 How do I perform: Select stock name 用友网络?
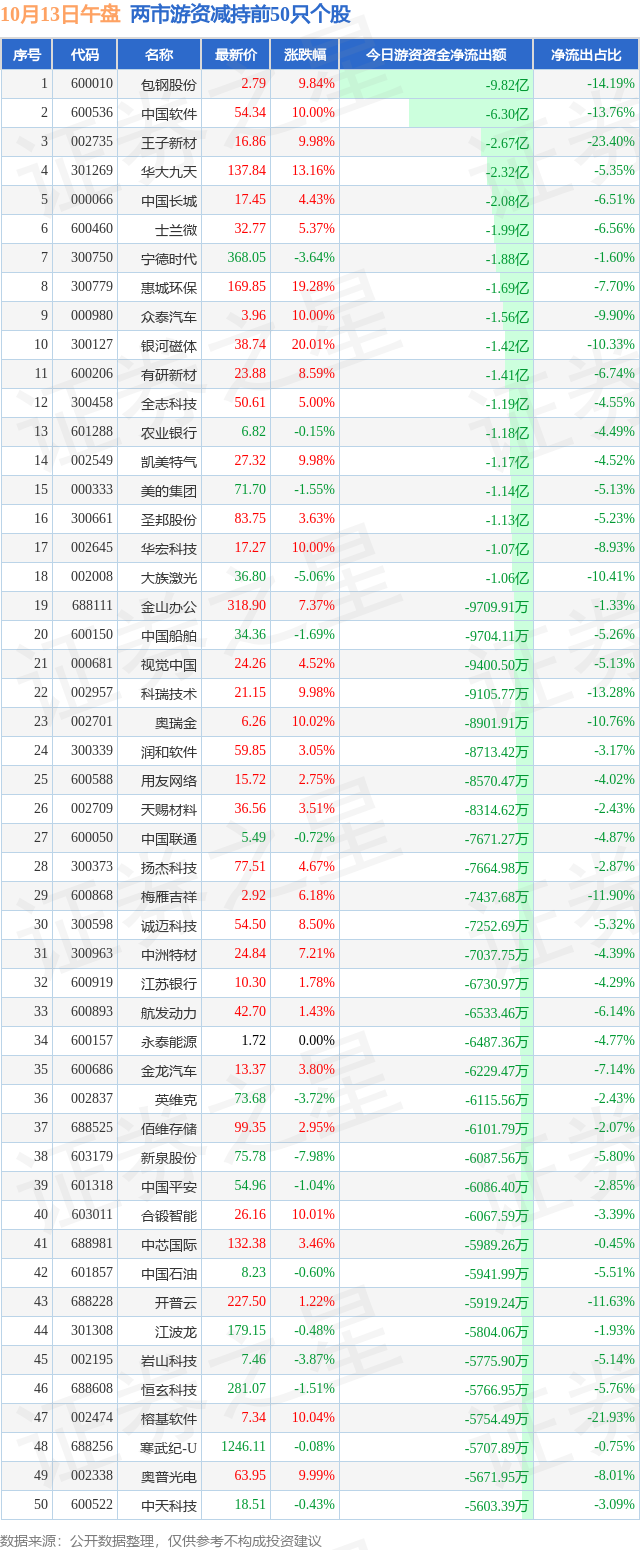click(169, 780)
